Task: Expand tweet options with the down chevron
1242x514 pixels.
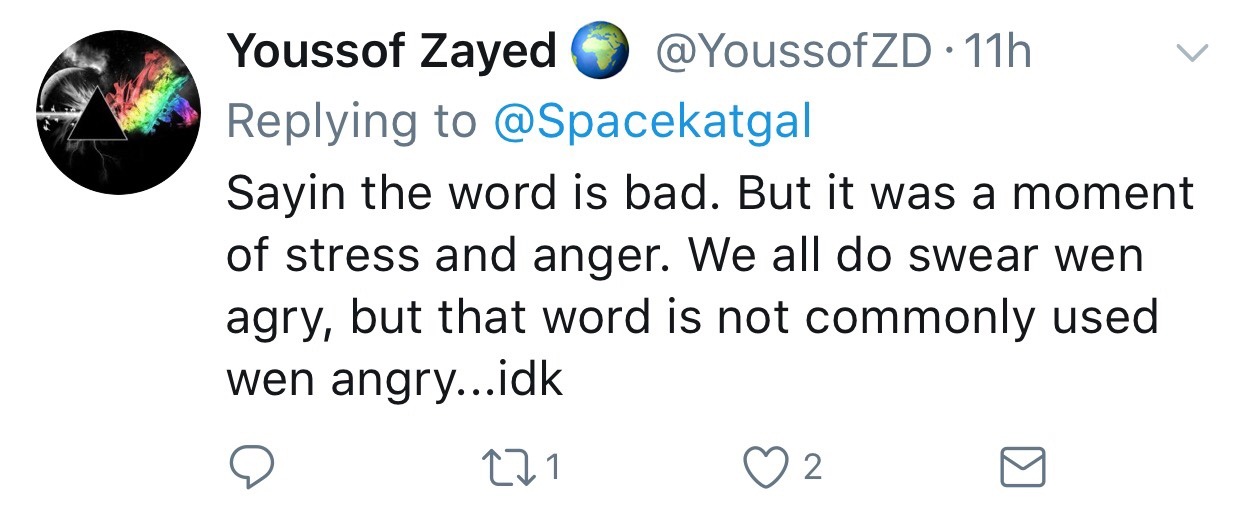Action: click(x=1190, y=53)
